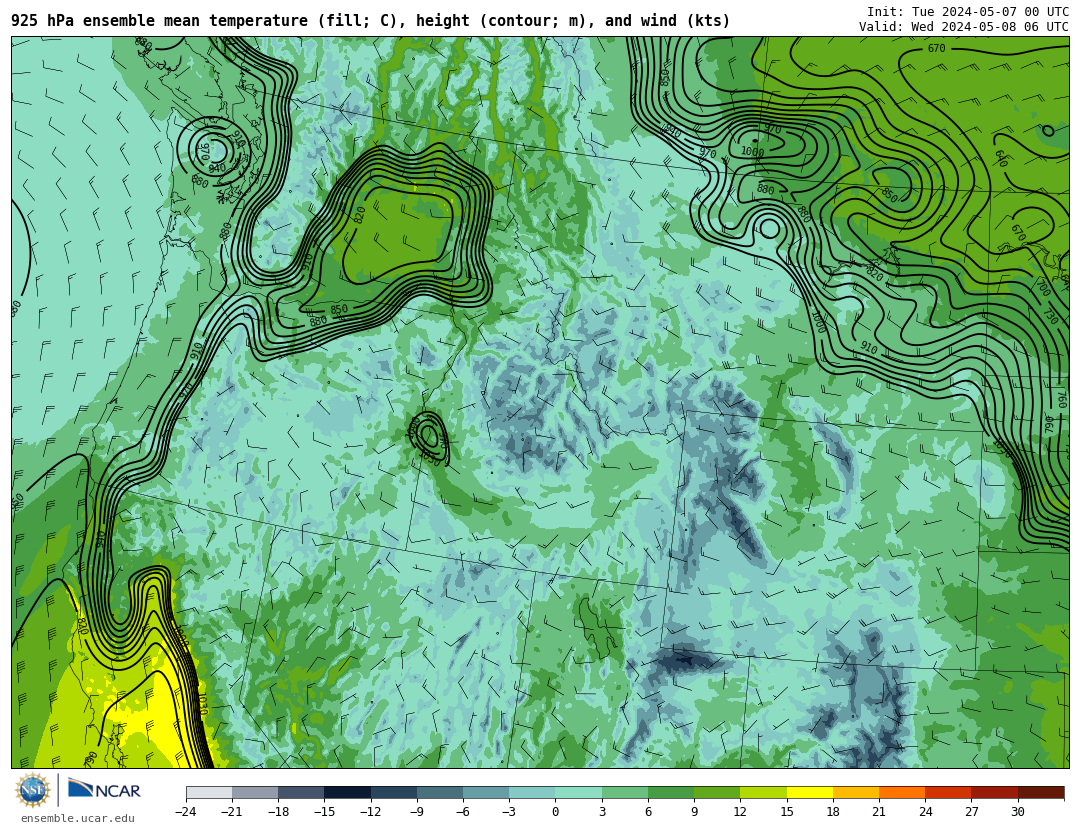Pick the dark blue -12 to -9 segment
The width and height of the screenshot is (1080, 831).
[394, 792]
